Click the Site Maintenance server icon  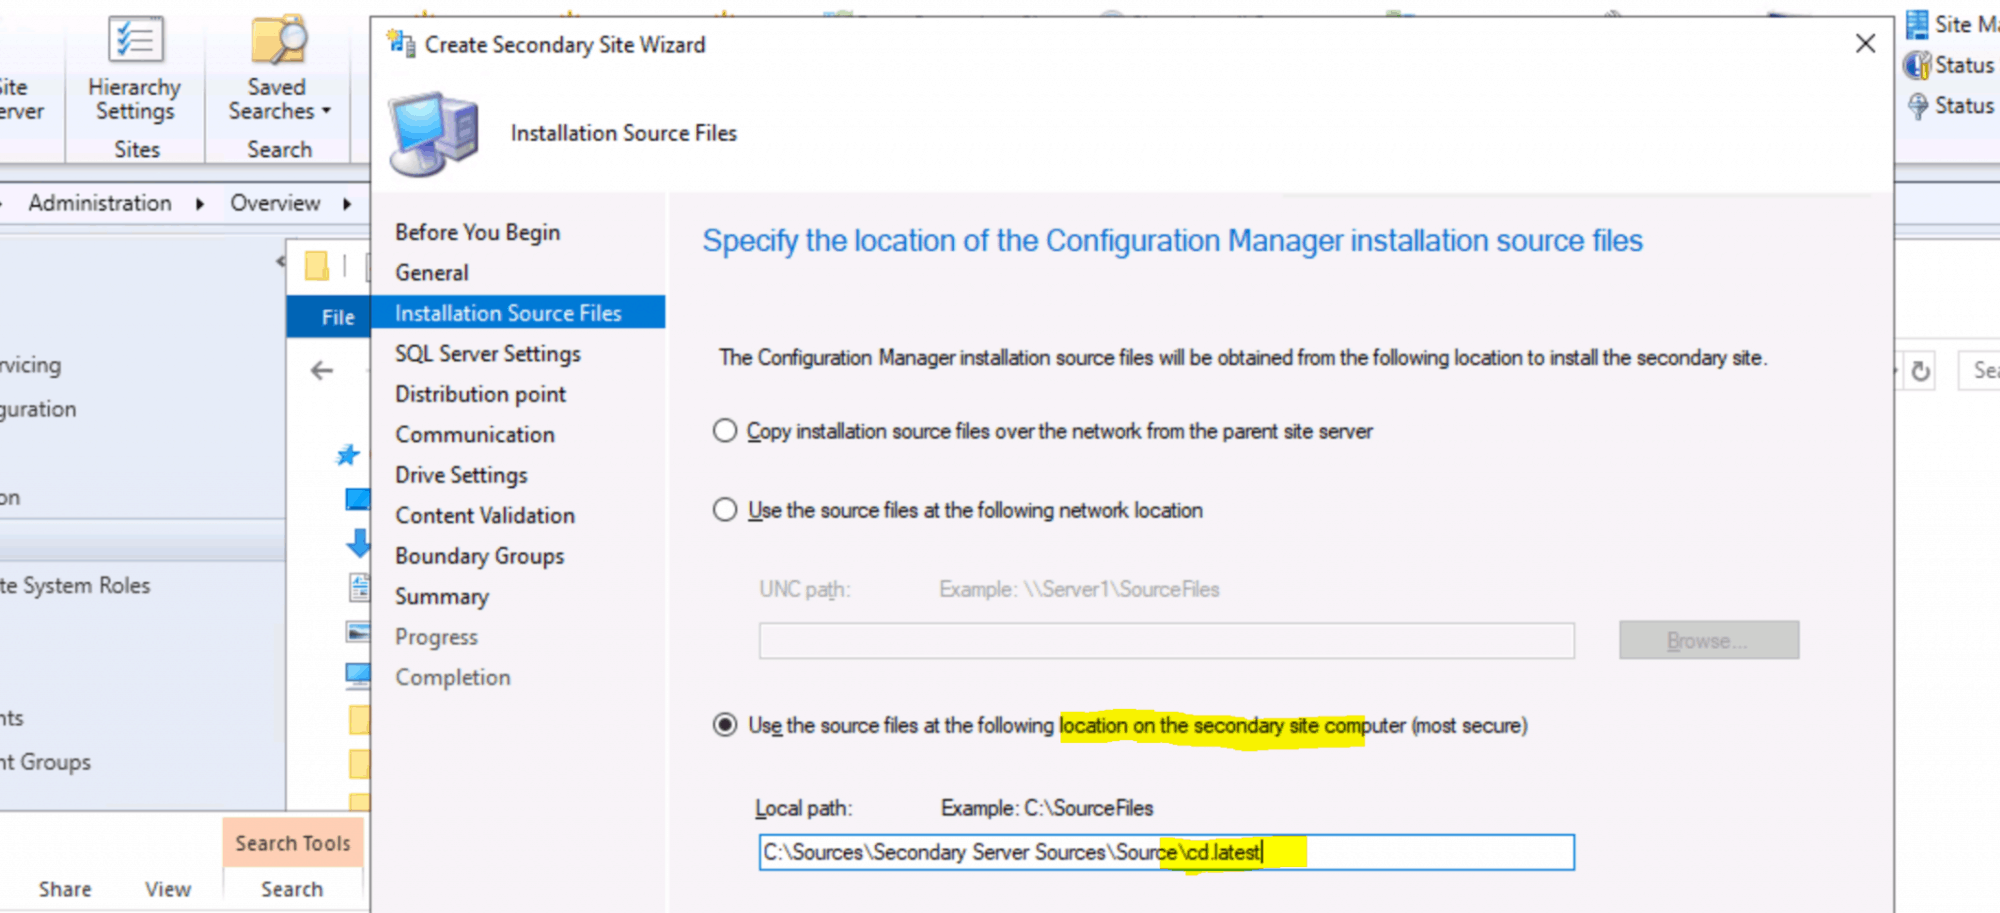point(1917,24)
